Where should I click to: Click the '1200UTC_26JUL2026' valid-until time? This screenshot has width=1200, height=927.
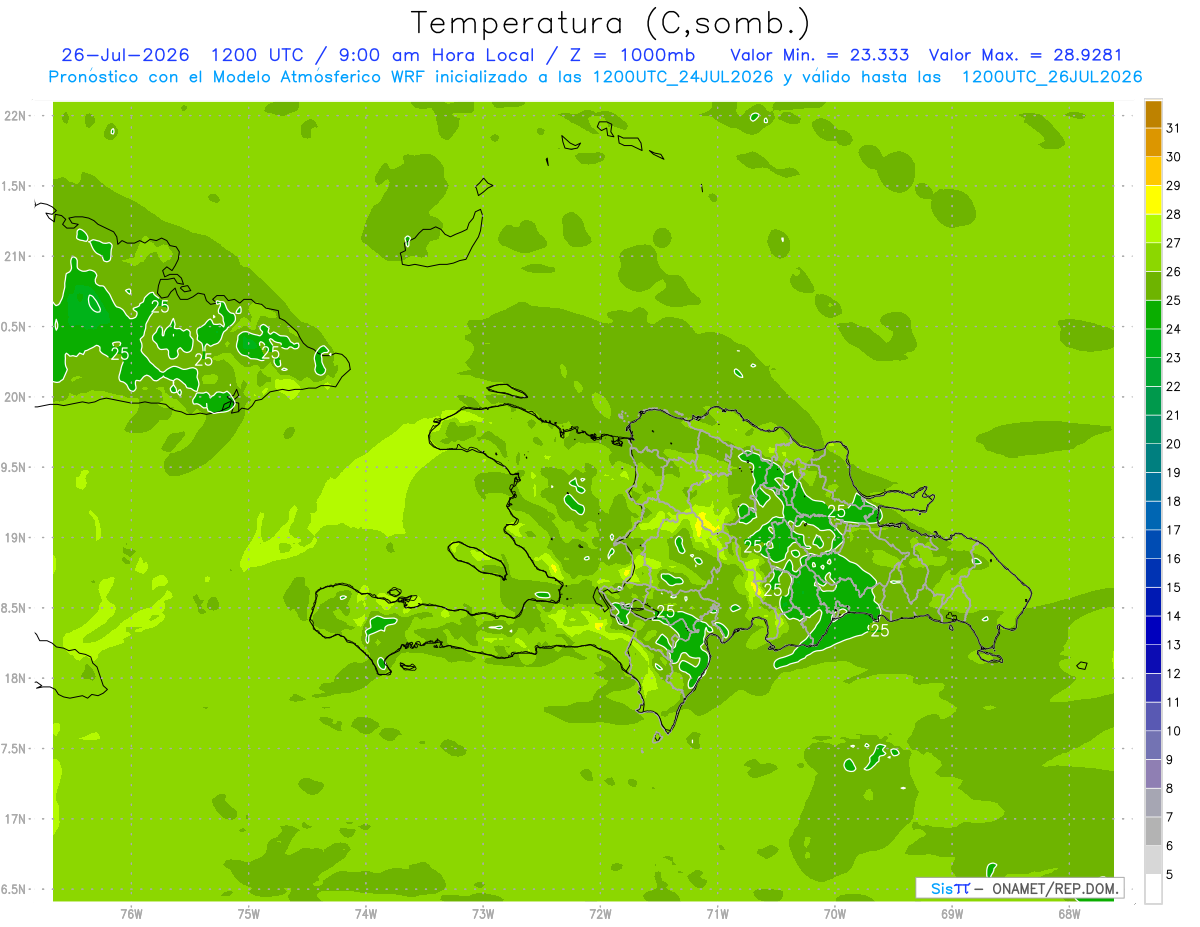coord(1051,77)
